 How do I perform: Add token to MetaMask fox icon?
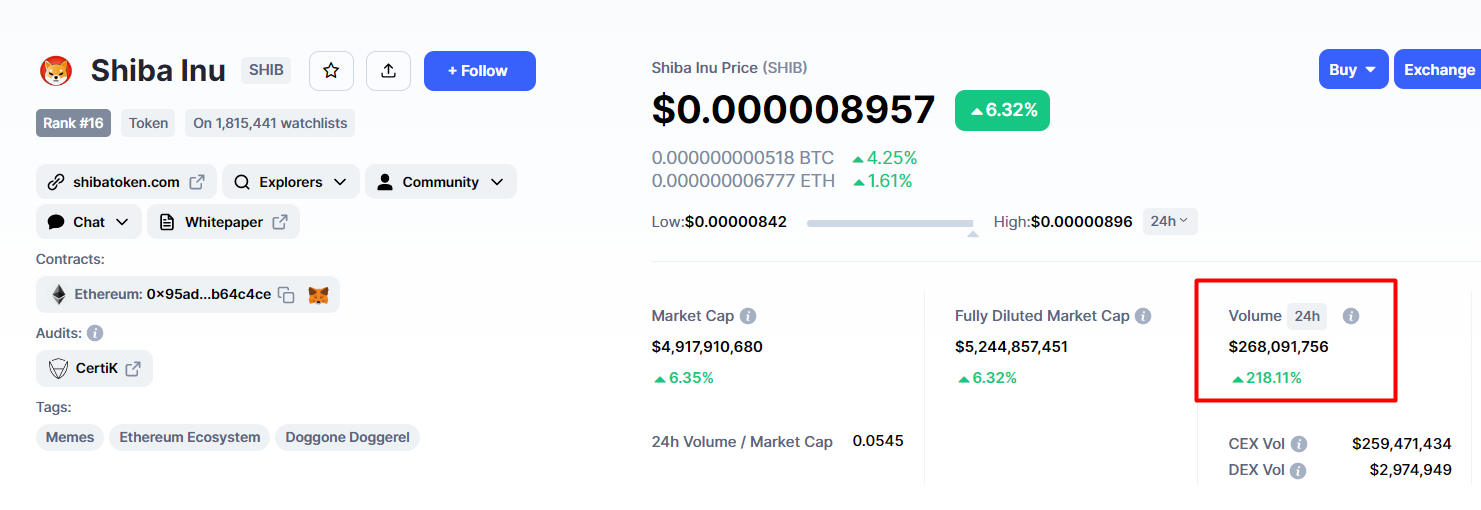(318, 295)
